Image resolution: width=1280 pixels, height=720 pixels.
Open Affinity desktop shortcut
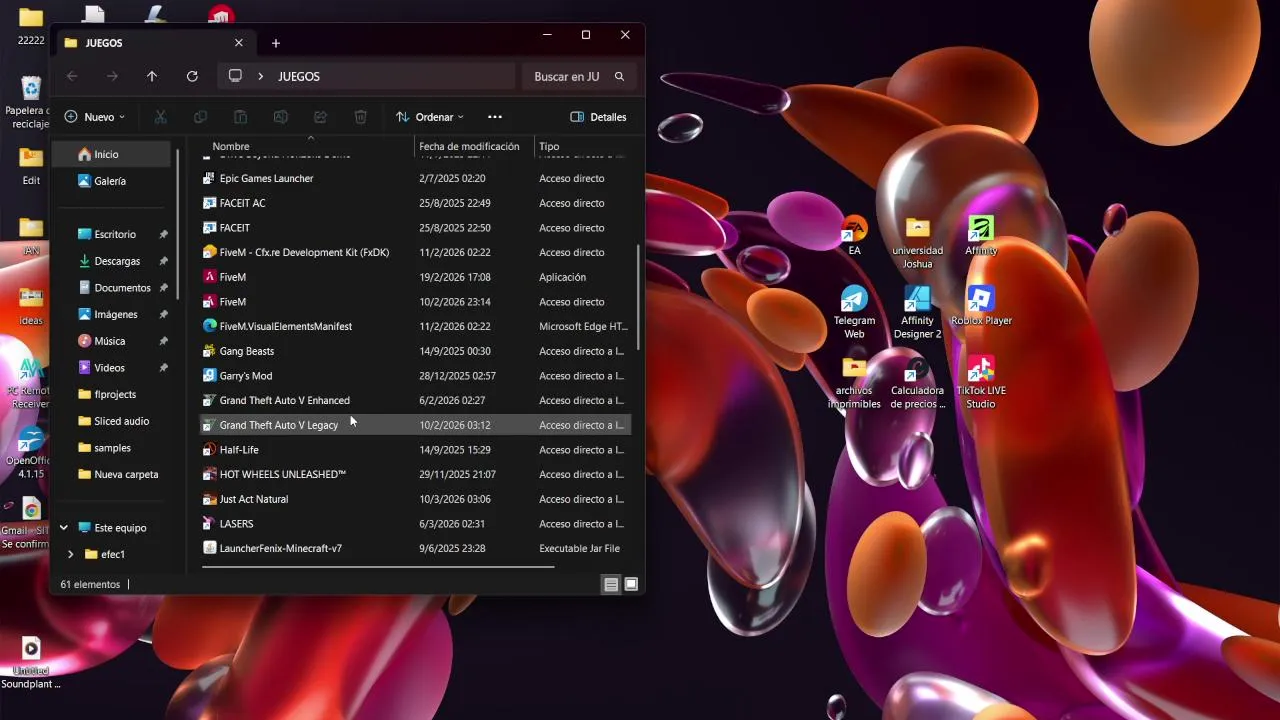click(981, 236)
